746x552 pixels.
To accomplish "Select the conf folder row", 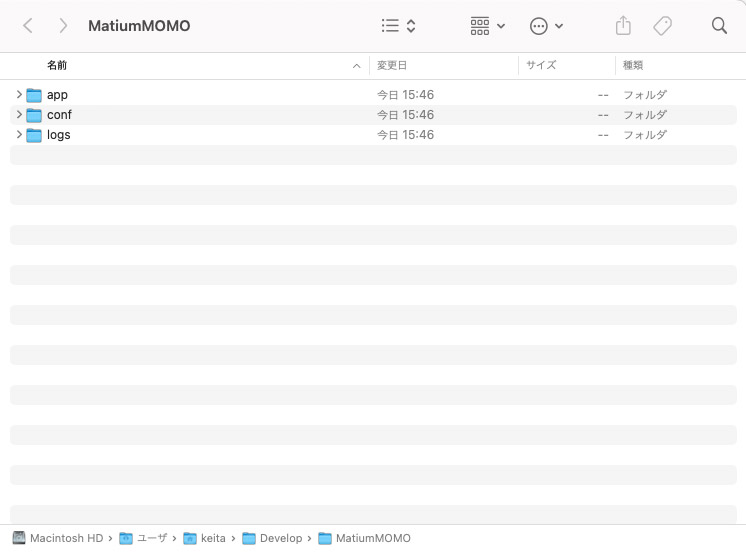I will tap(200, 115).
